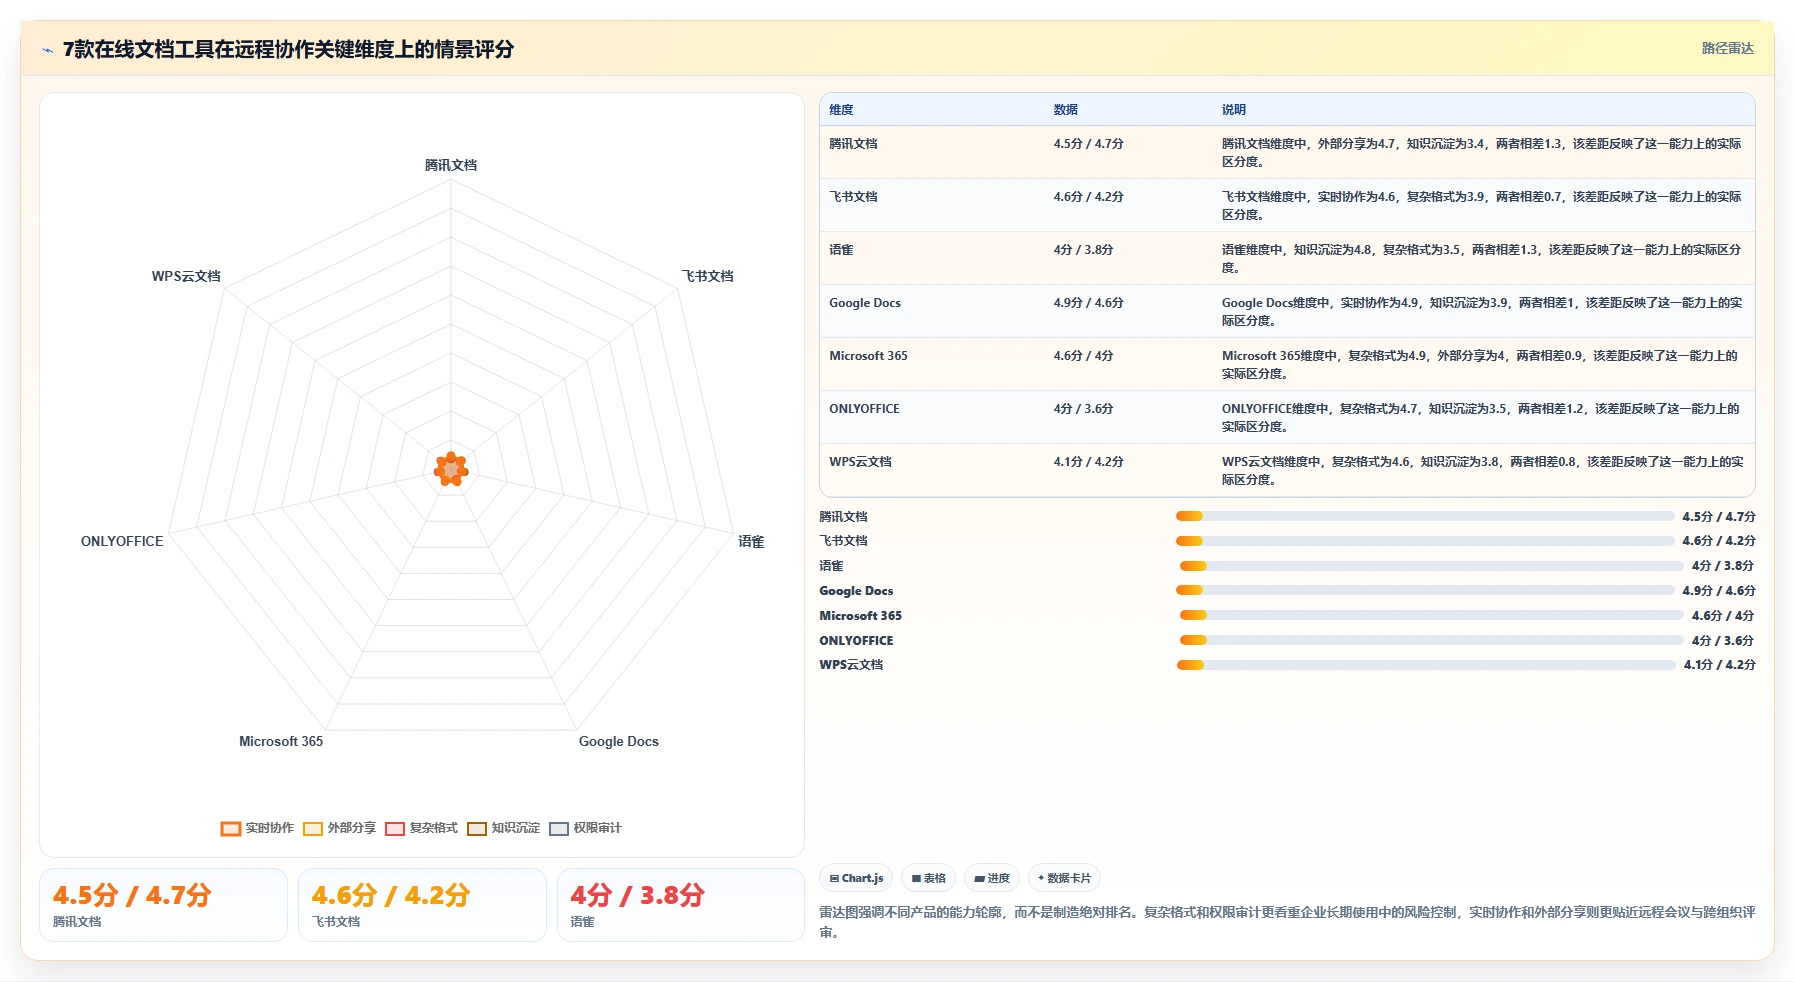Open the 4.5分 / 4.7分 腾讯文档 data card
1795x982 pixels.
[164, 905]
